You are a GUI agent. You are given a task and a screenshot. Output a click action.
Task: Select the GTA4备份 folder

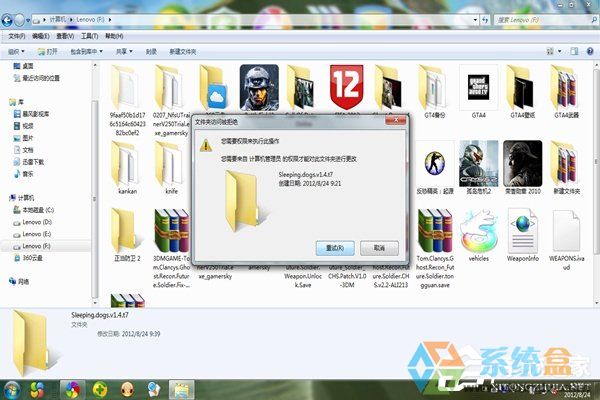pos(435,92)
